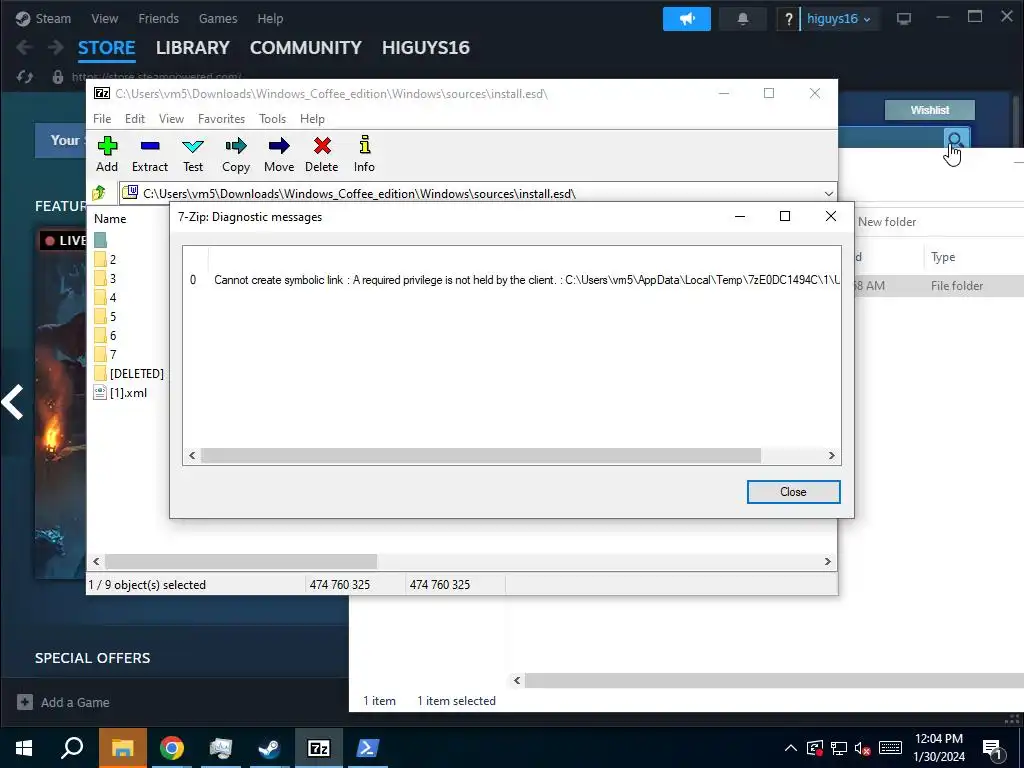Screen dimensions: 1024x768
Task: Run the Test tool in 7-Zip
Action: click(x=193, y=154)
